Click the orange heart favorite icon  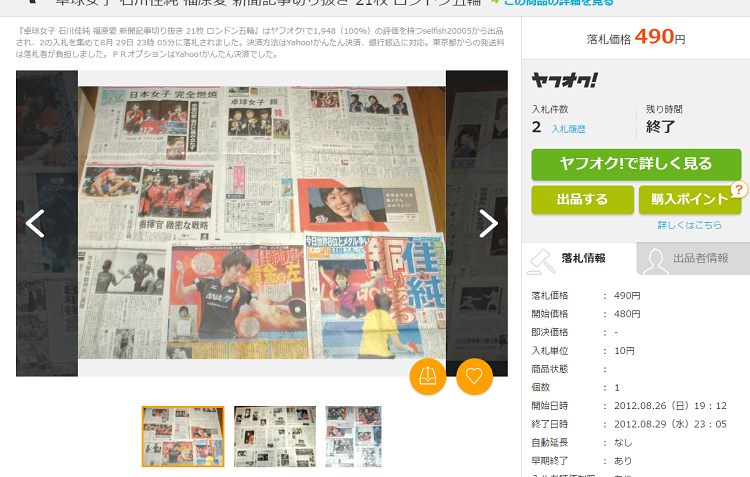[x=474, y=376]
